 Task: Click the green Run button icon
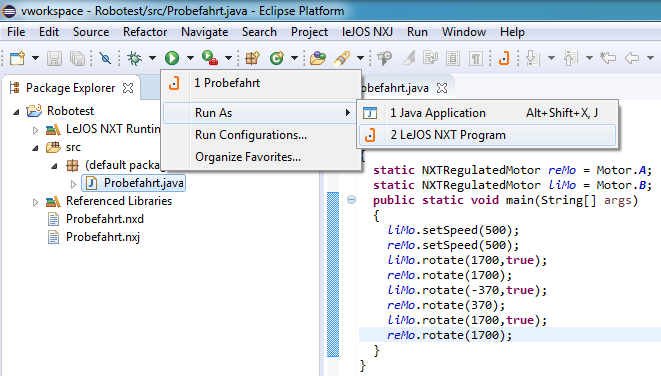pyautogui.click(x=172, y=58)
